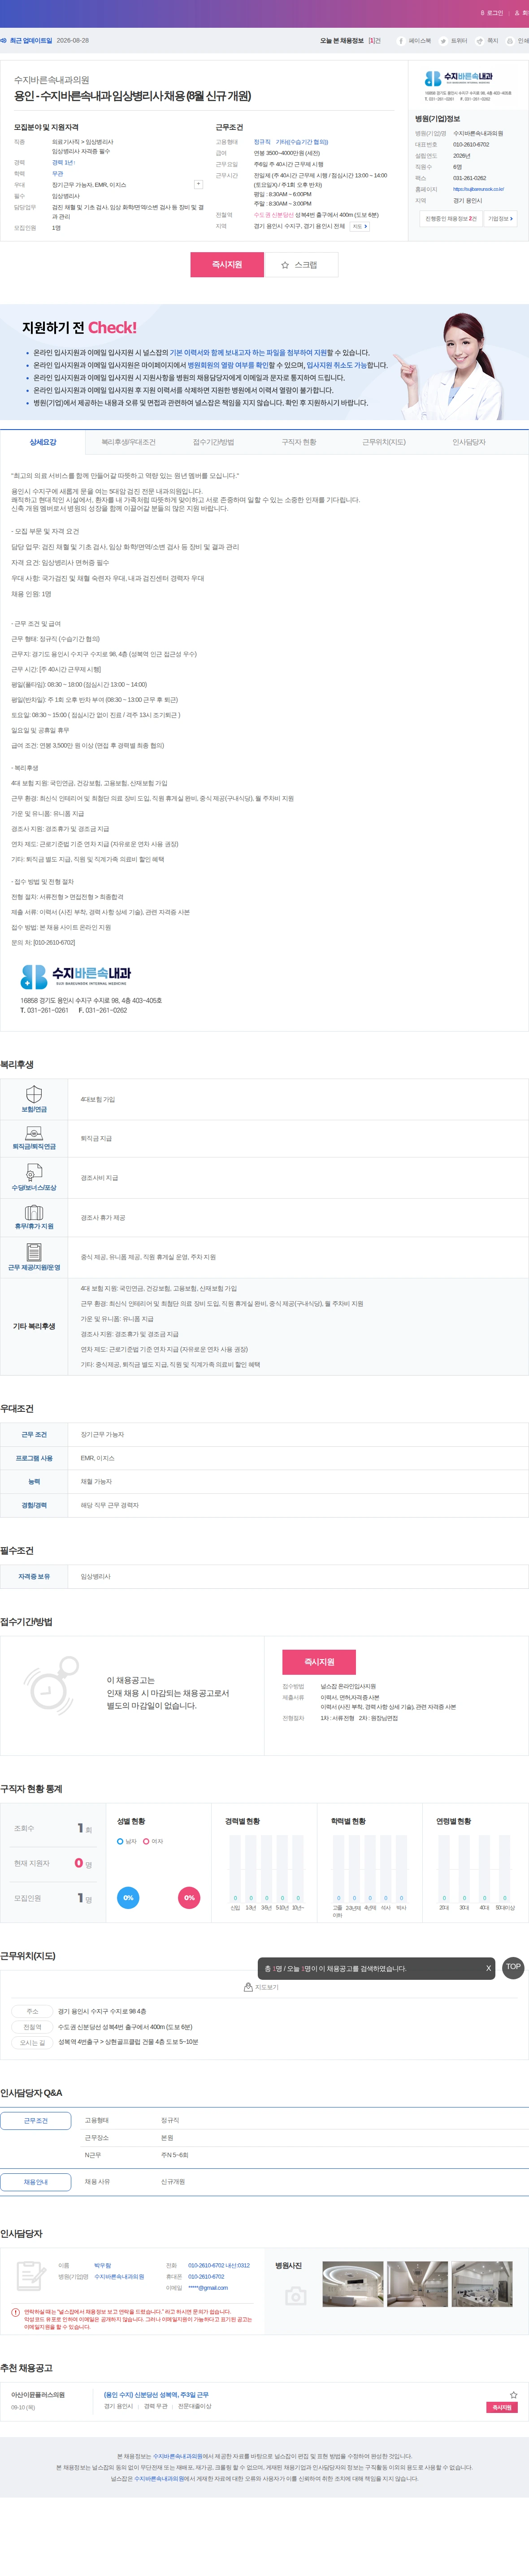Open the 지도 map button next to 지역
Viewport: 529px width, 2576px height.
tap(360, 226)
